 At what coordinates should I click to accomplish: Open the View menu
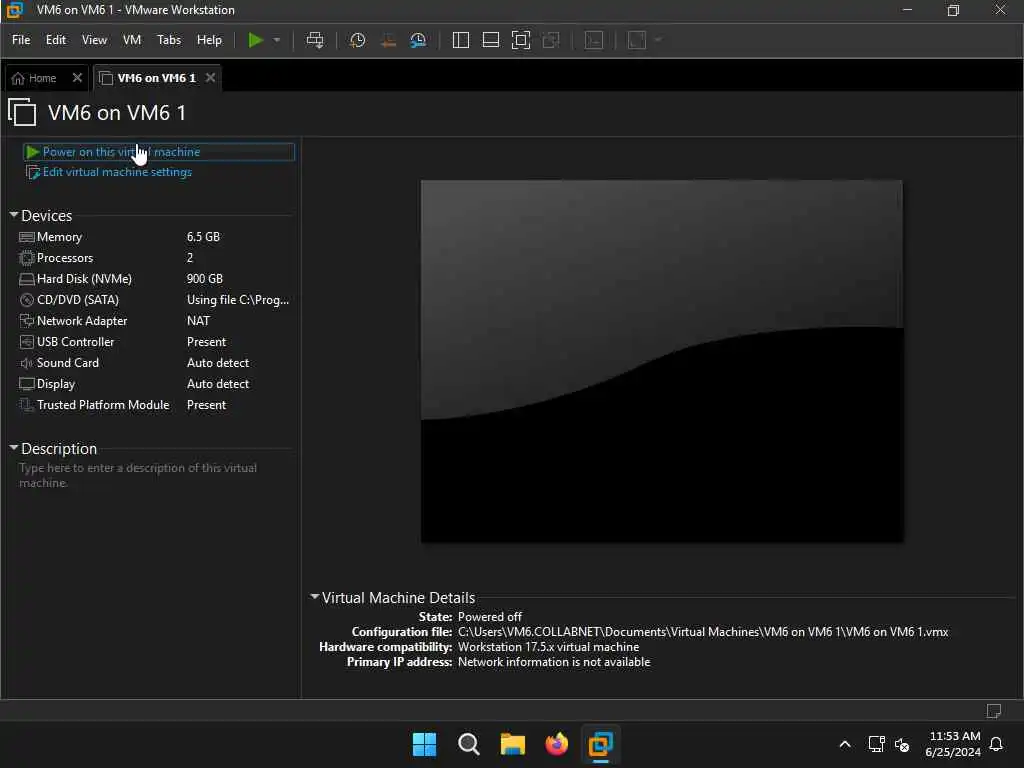point(94,40)
